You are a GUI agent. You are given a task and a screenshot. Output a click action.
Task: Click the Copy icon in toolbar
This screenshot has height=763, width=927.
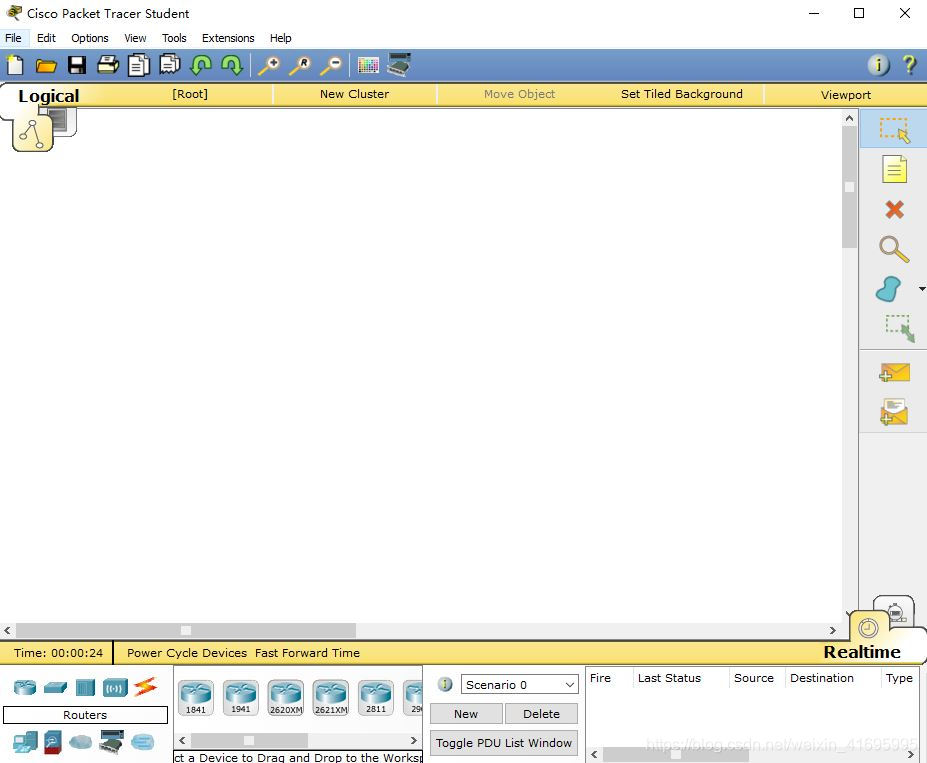click(x=139, y=65)
